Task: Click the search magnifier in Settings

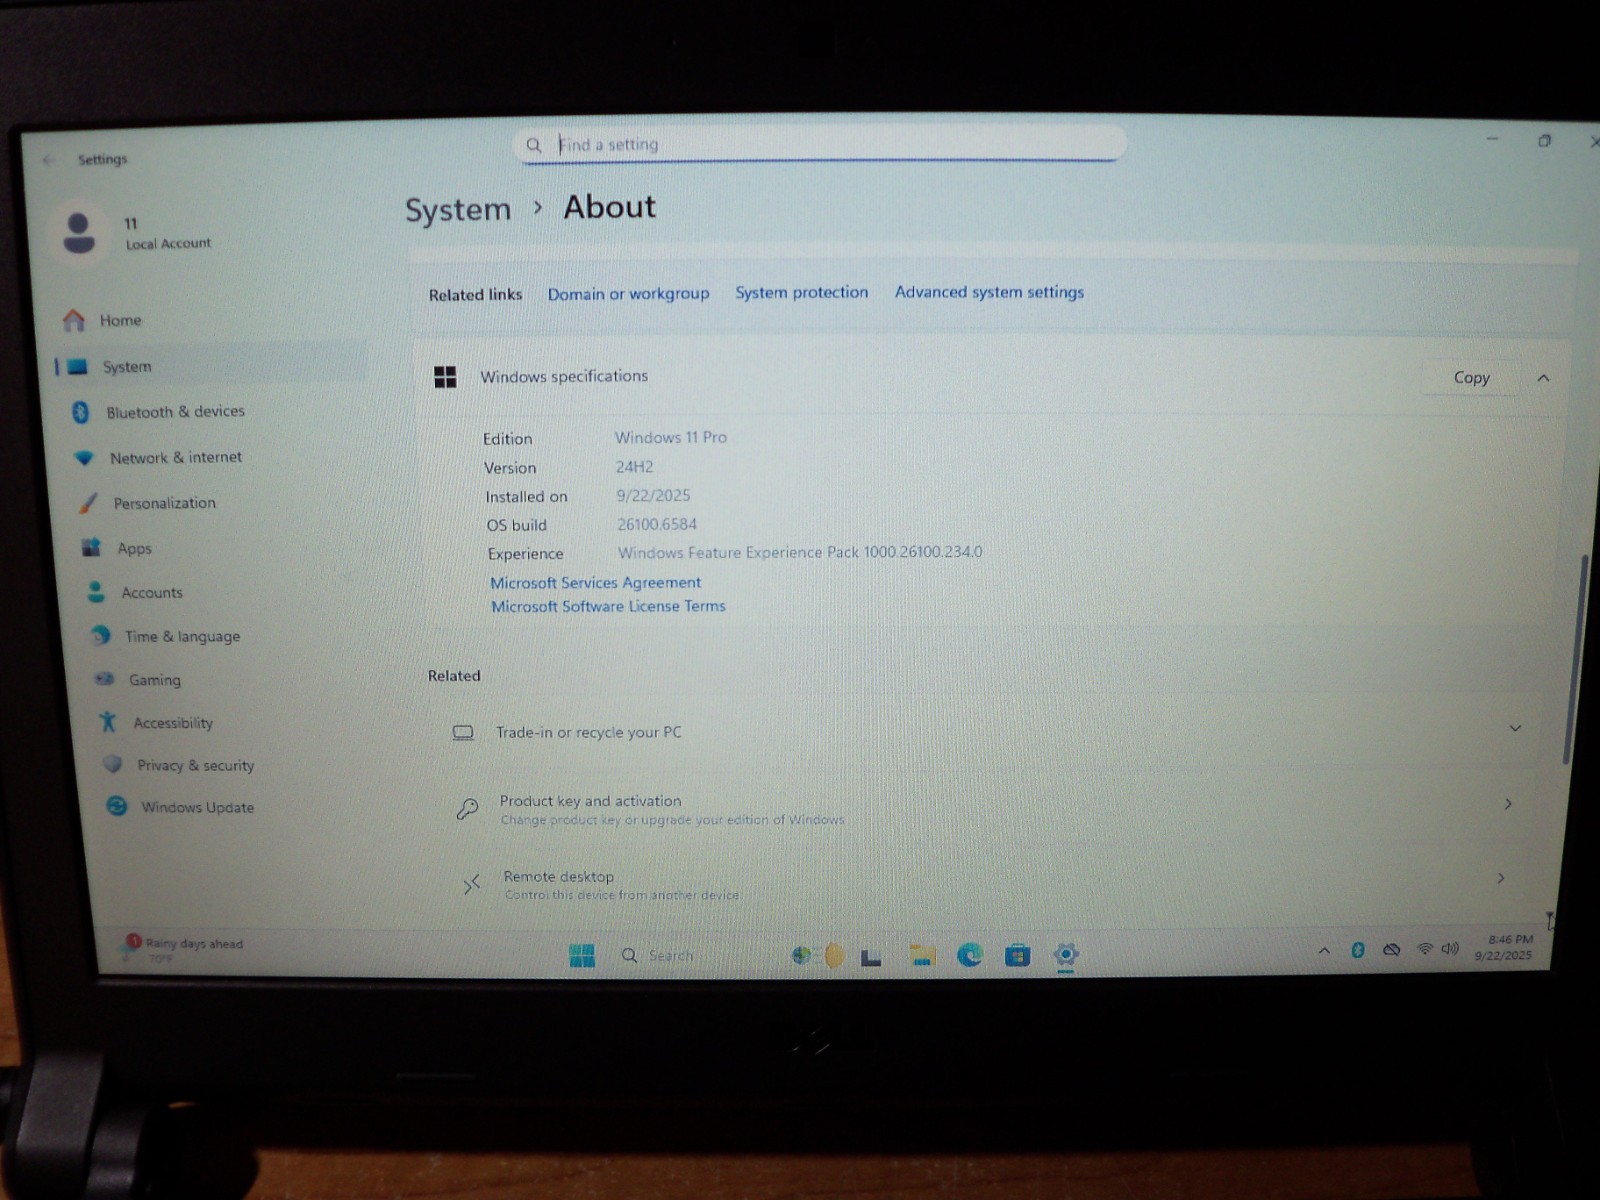Action: pos(534,145)
